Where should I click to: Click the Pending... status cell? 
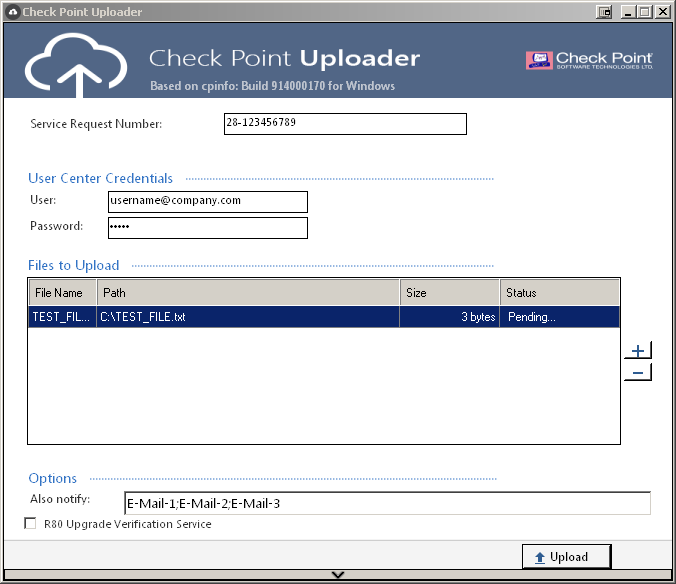(x=560, y=317)
